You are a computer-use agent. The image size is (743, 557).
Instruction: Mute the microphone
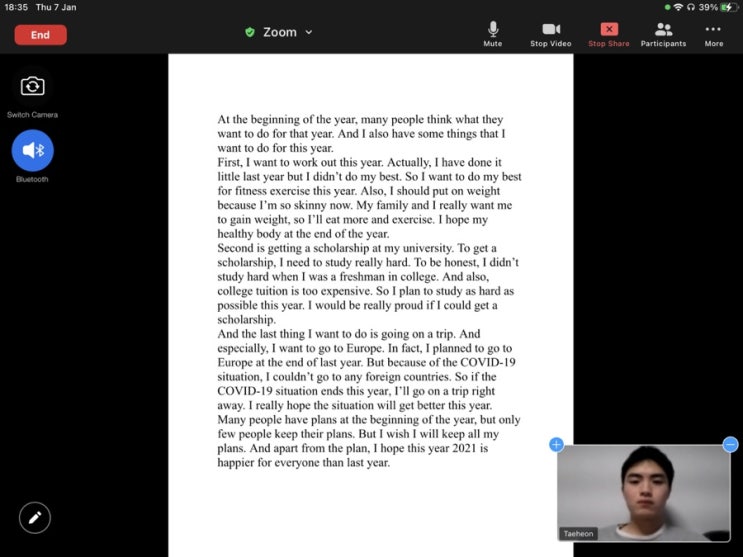point(493,34)
